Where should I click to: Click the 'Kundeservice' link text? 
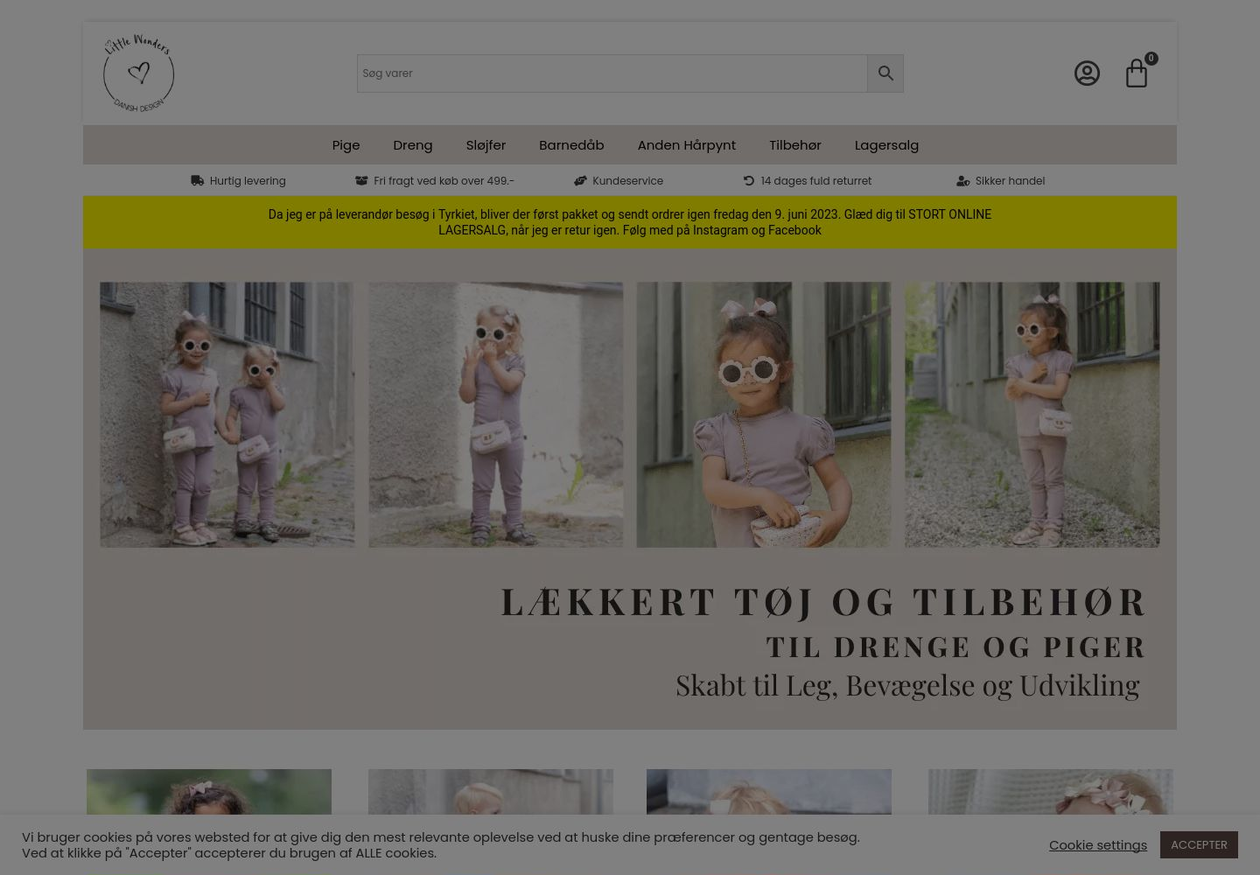tap(627, 181)
